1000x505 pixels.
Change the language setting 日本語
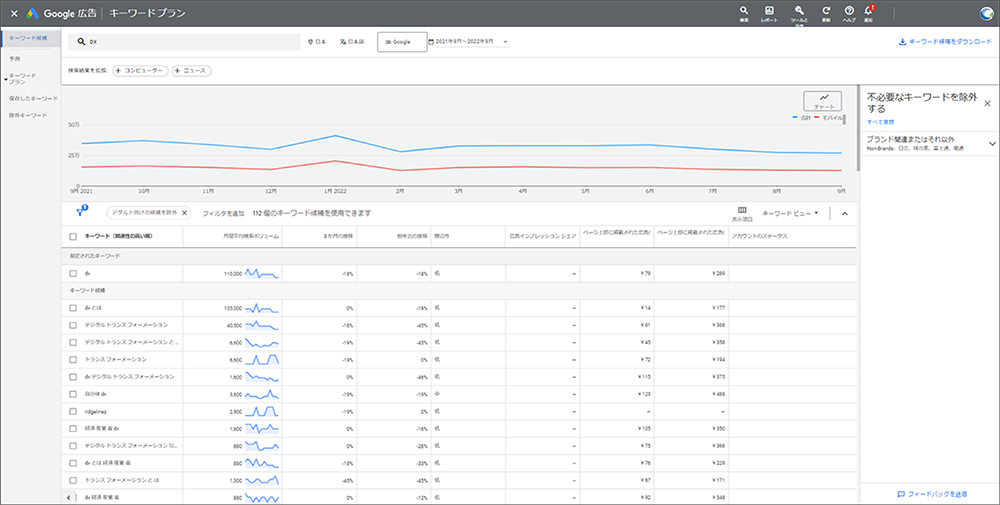point(352,42)
